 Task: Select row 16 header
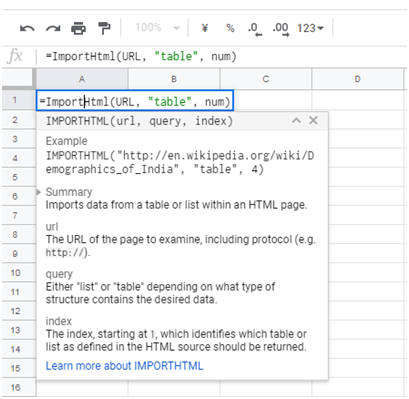click(15, 388)
